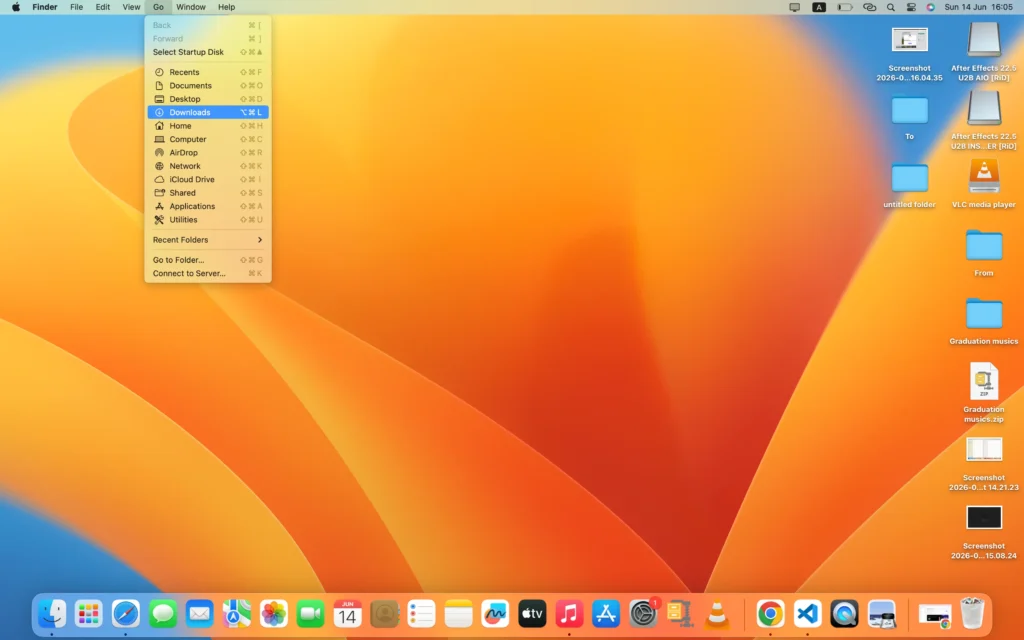The width and height of the screenshot is (1024, 640).
Task: Open the archive utility icon in Dock
Action: pos(680,614)
